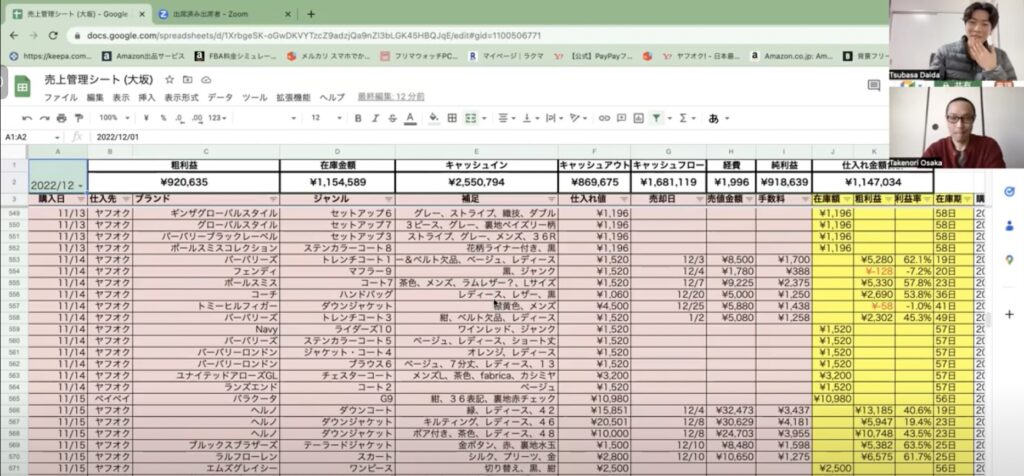Open Google Sheets home icon

[22, 87]
